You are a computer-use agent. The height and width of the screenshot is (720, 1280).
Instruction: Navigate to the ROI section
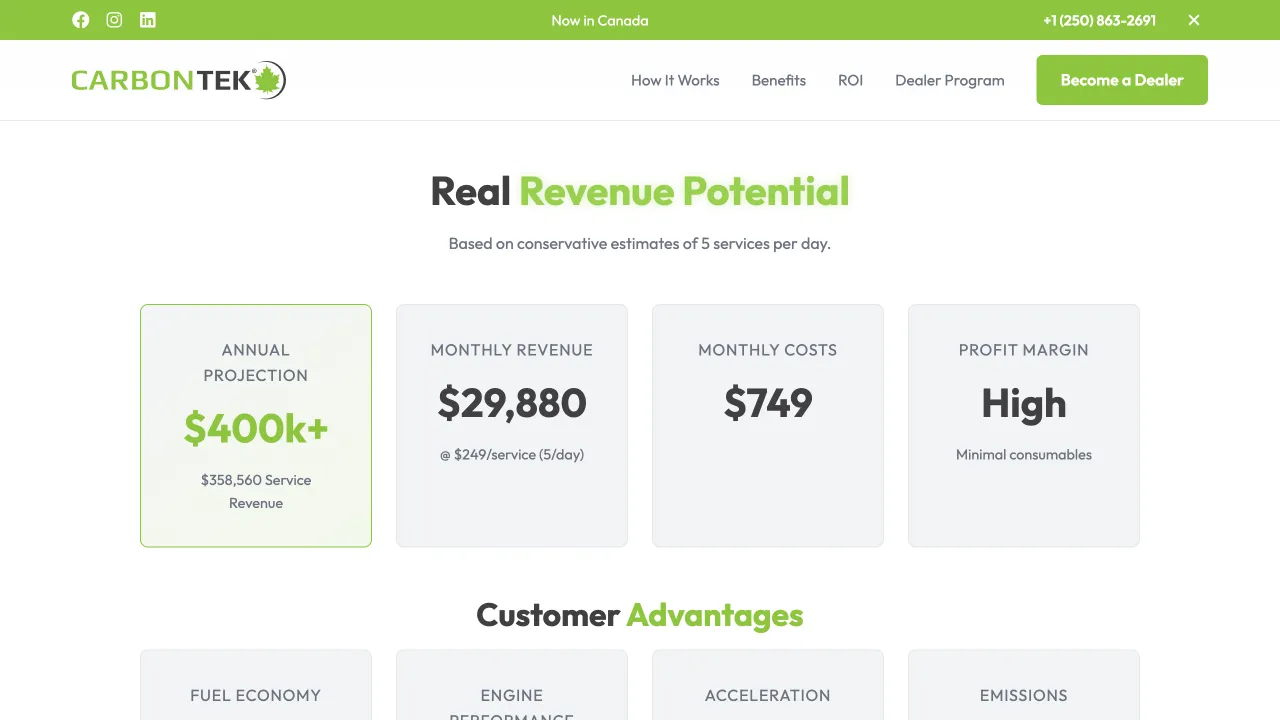pyautogui.click(x=850, y=80)
